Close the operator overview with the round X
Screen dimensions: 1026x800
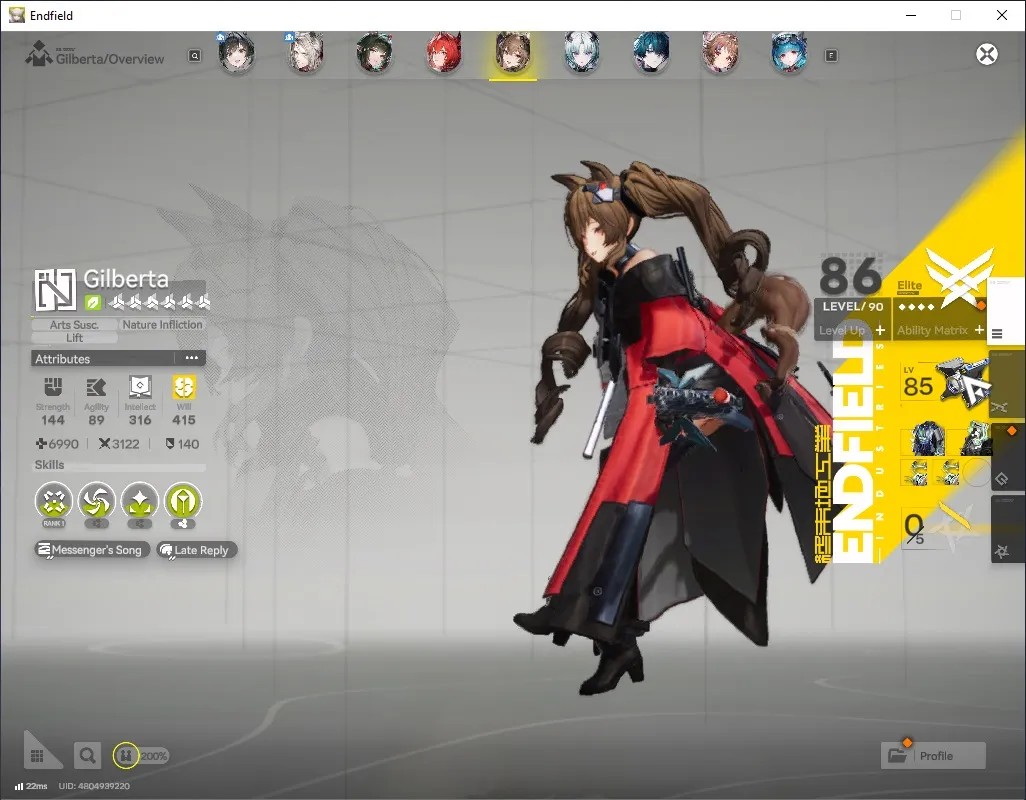tap(987, 54)
